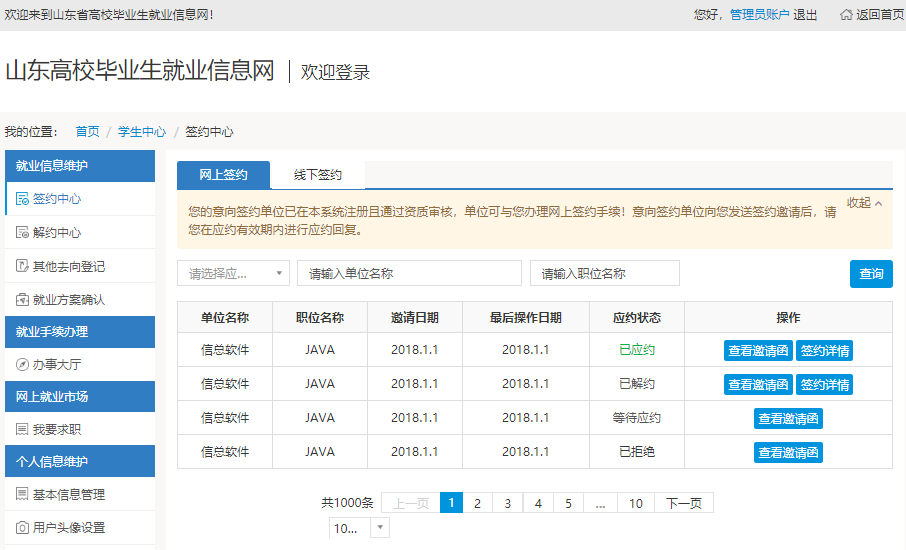This screenshot has width=906, height=550.
Task: Click the 办事大厅 compass icon
Action: pyautogui.click(x=22, y=366)
